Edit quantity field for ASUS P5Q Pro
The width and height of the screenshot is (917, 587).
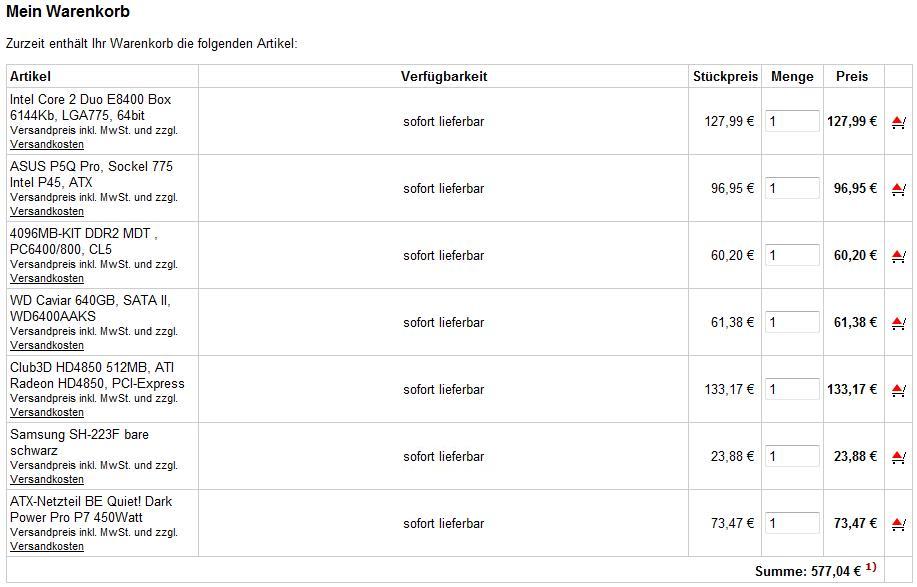coord(792,188)
